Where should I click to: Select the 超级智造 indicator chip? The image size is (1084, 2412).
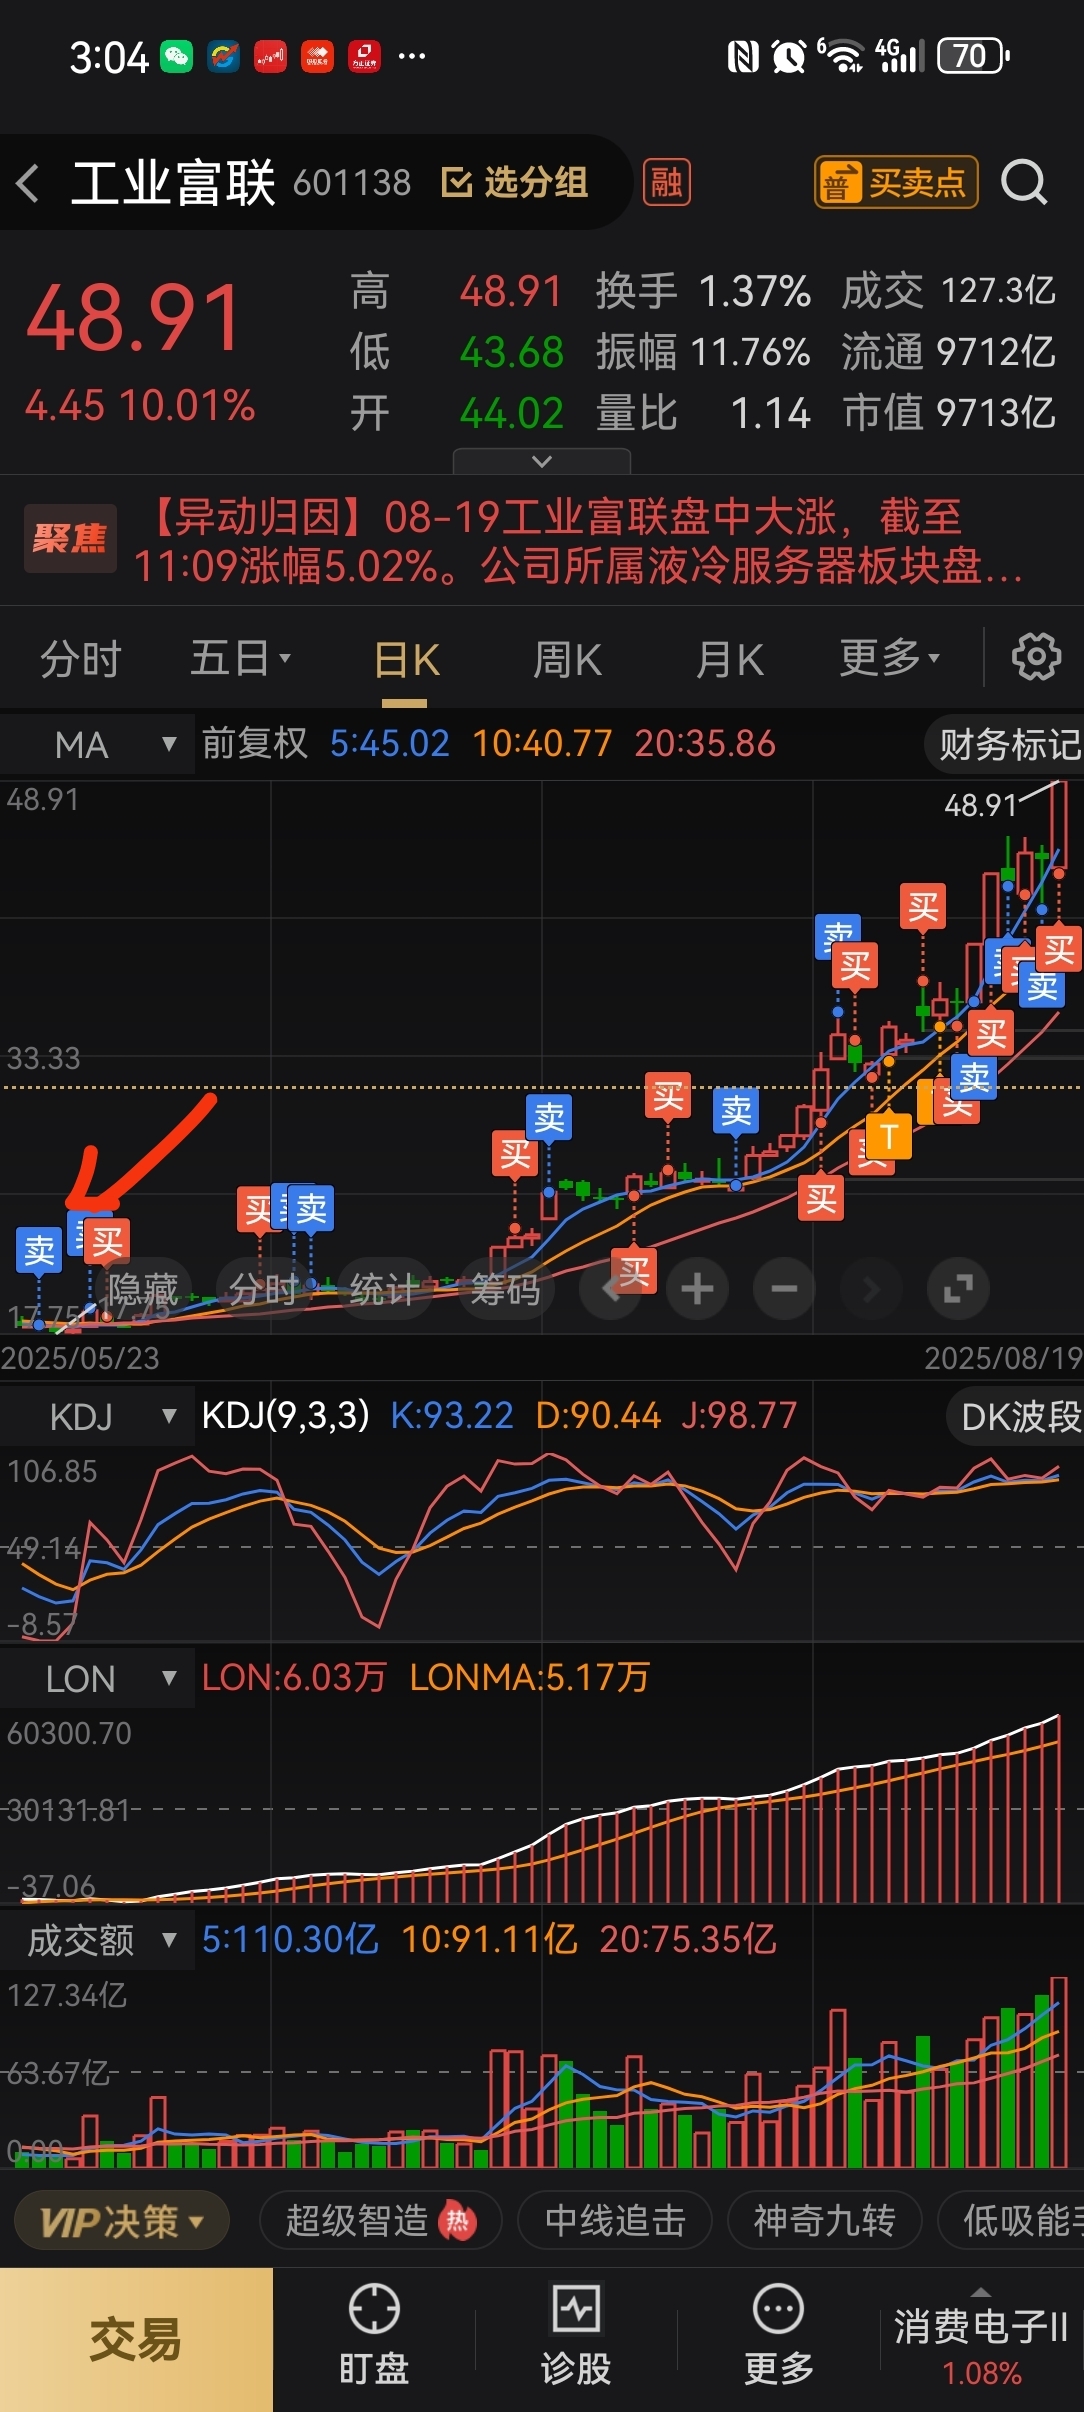(x=380, y=2221)
